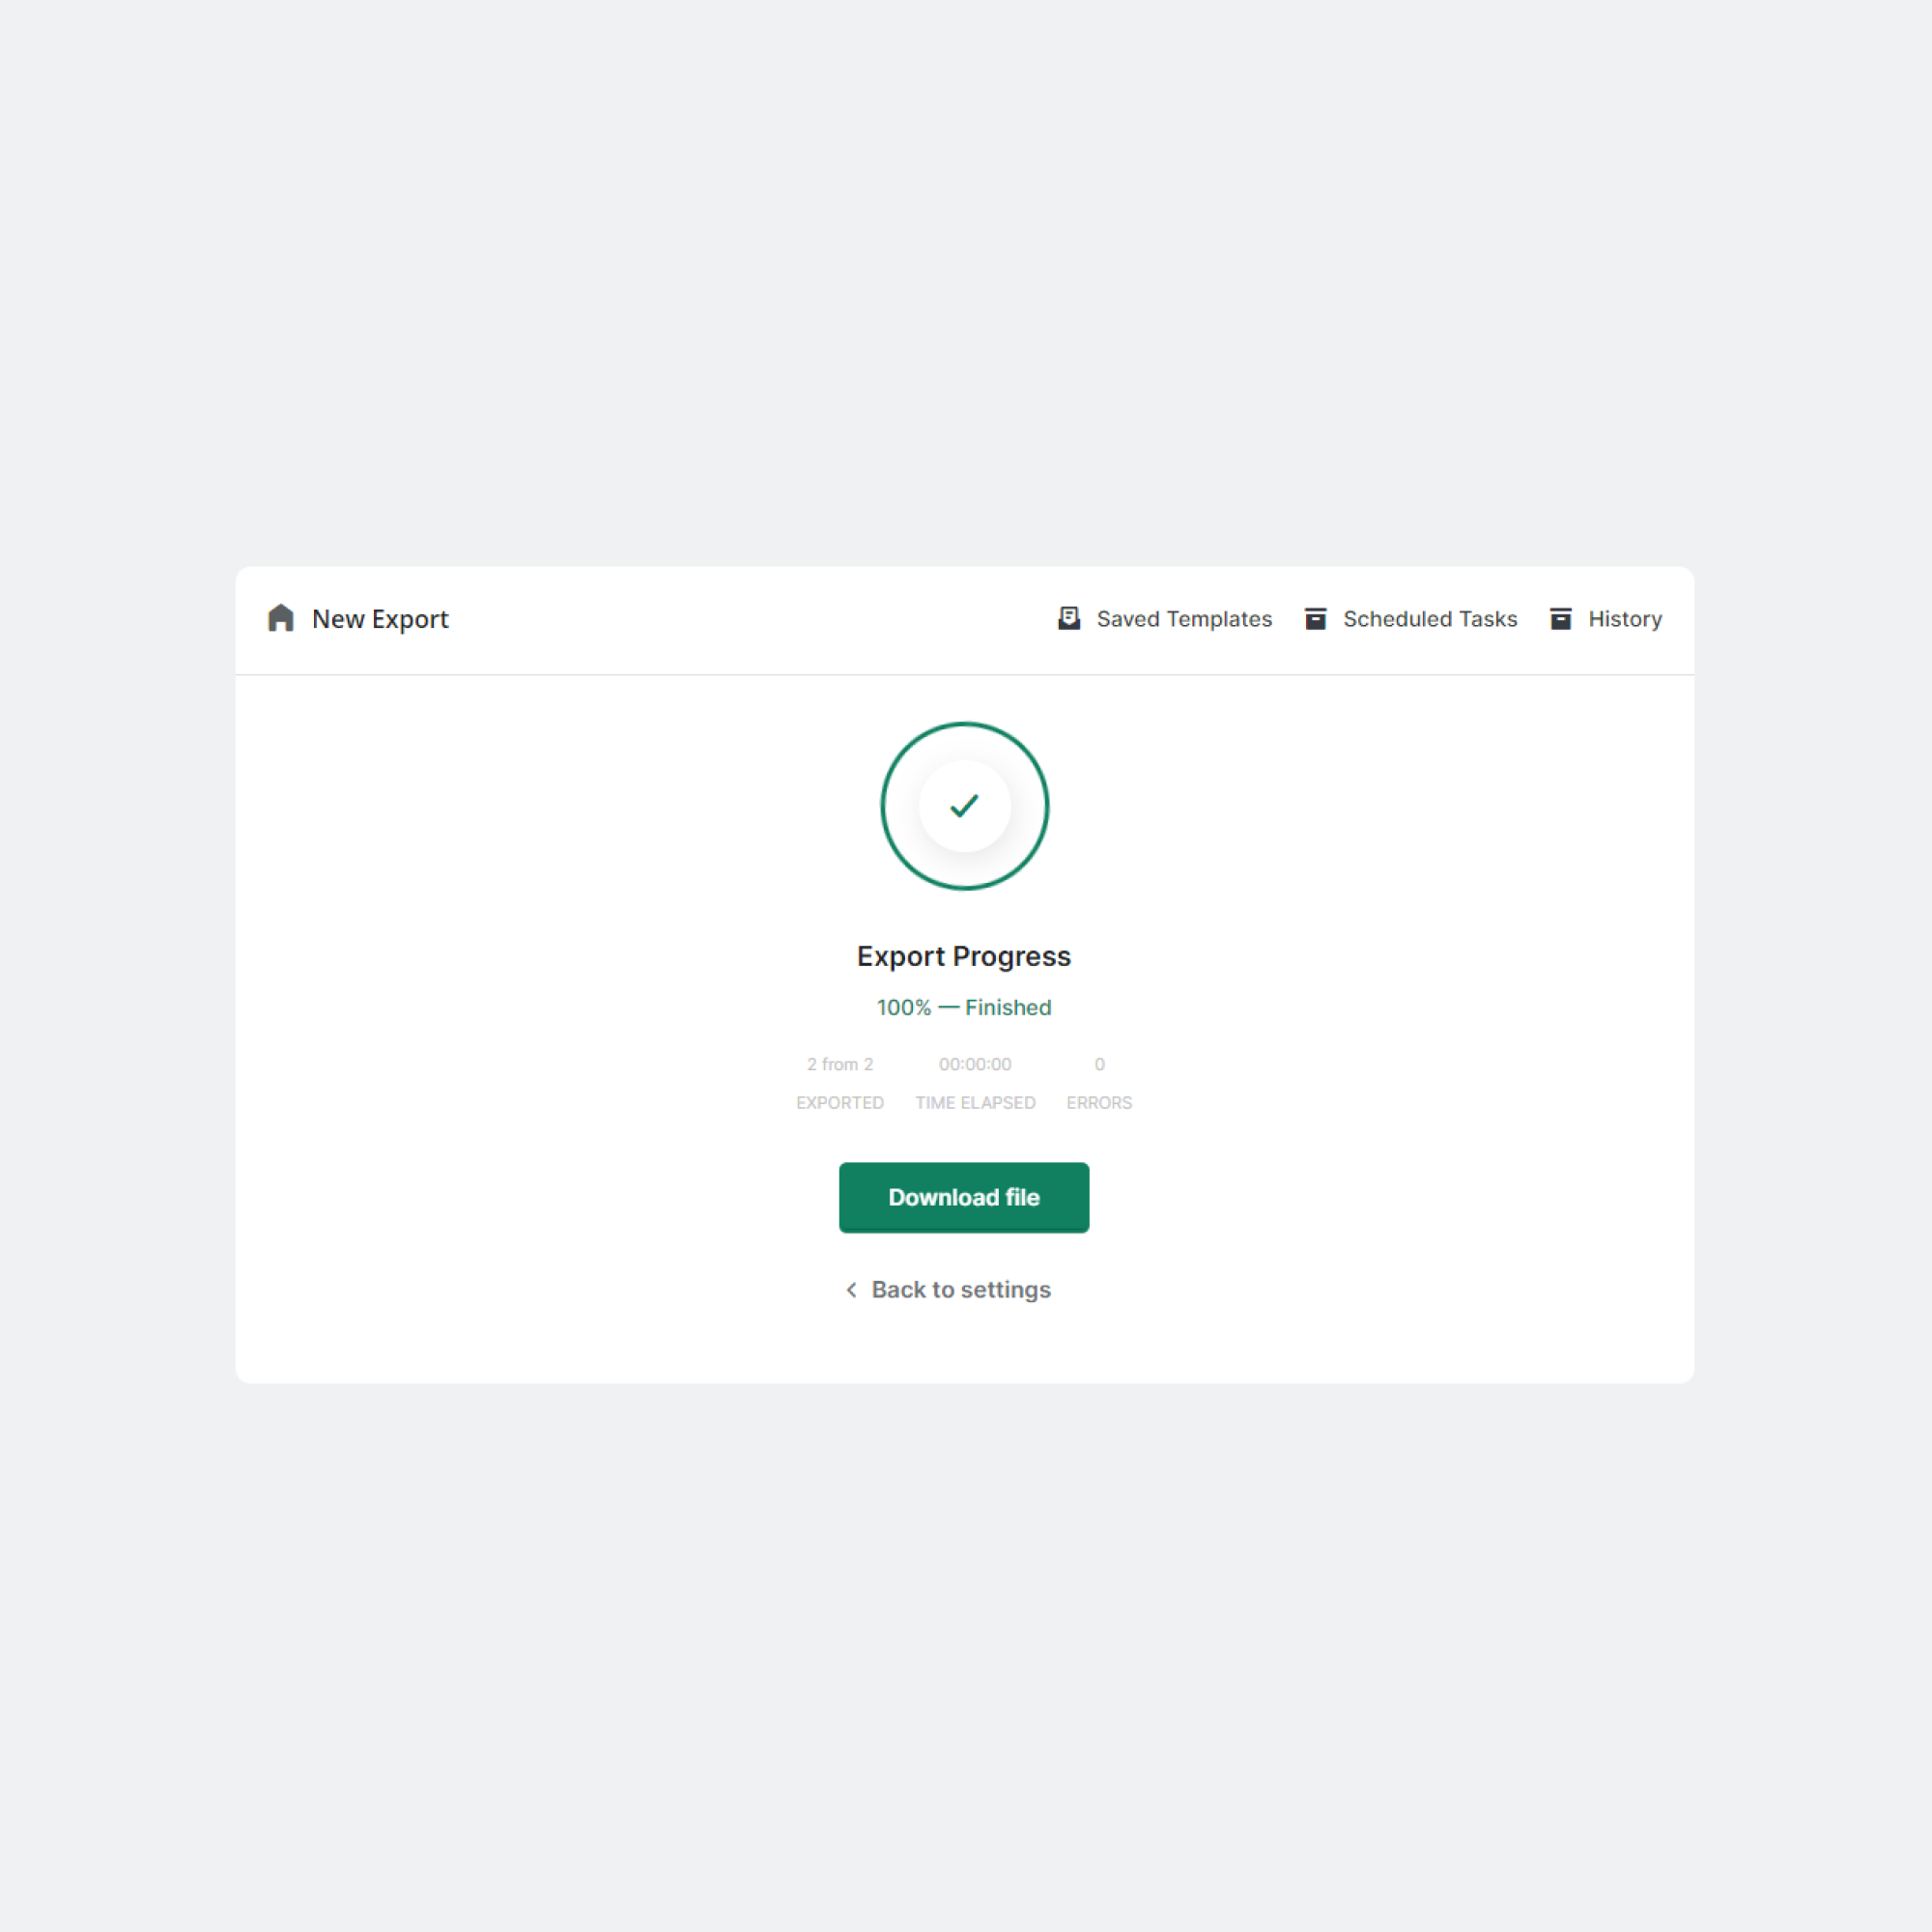Select the New Export title

click(x=380, y=619)
